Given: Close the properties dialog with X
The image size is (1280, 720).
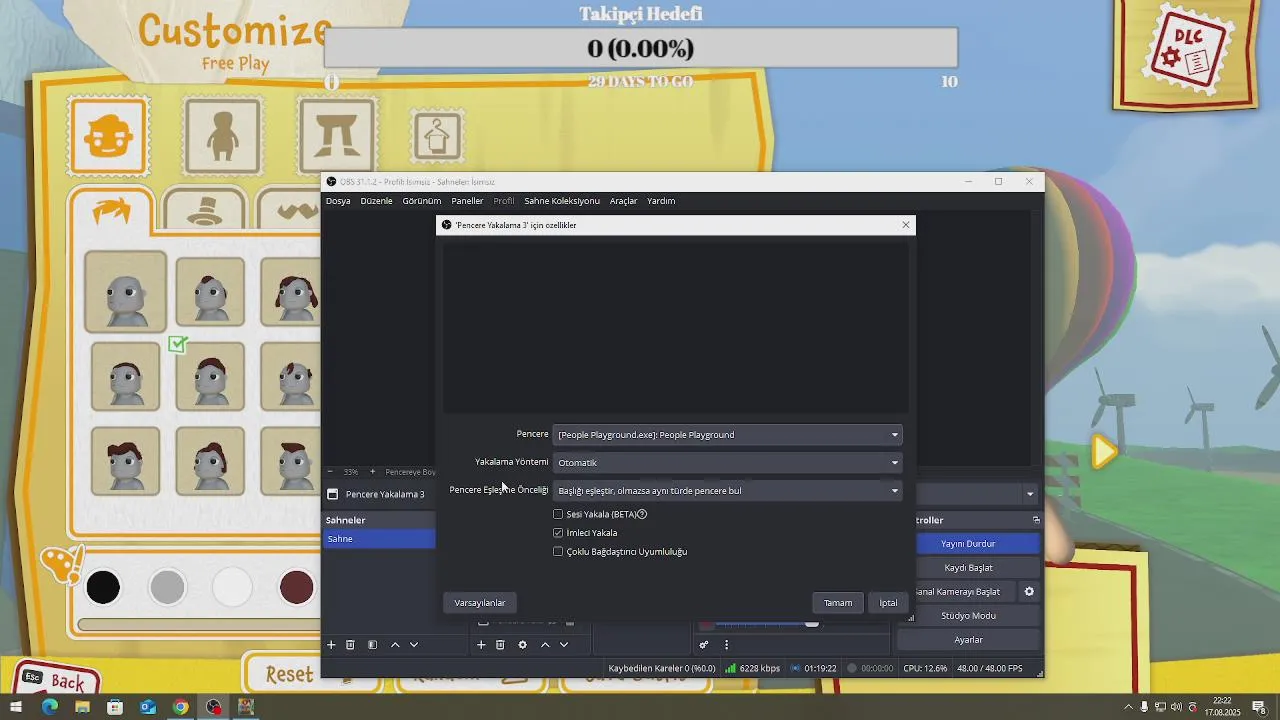Looking at the screenshot, I should pyautogui.click(x=906, y=225).
